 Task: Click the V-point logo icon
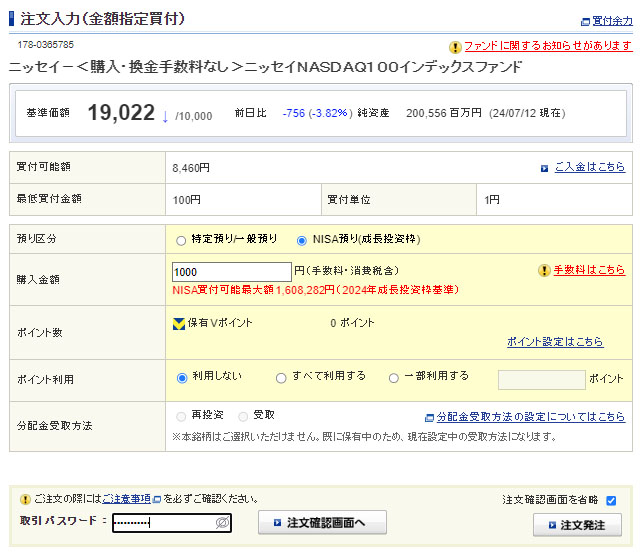click(179, 323)
